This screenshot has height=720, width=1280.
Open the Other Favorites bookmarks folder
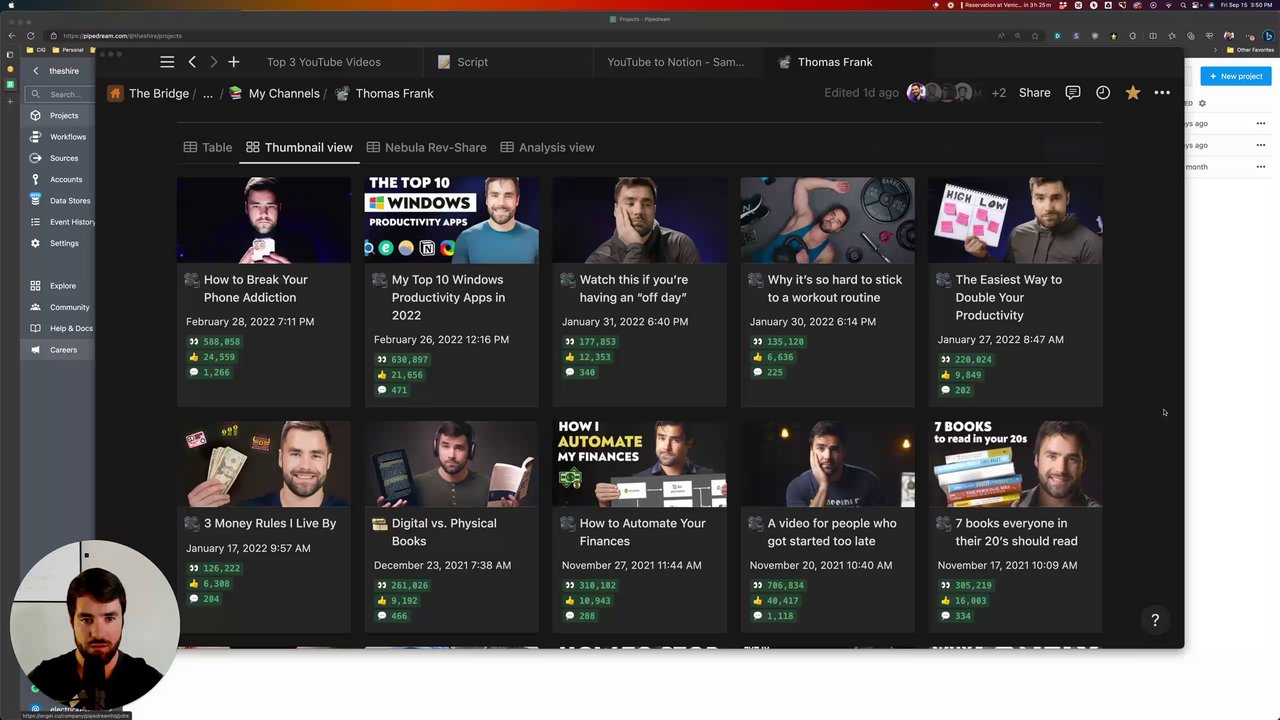1250,49
